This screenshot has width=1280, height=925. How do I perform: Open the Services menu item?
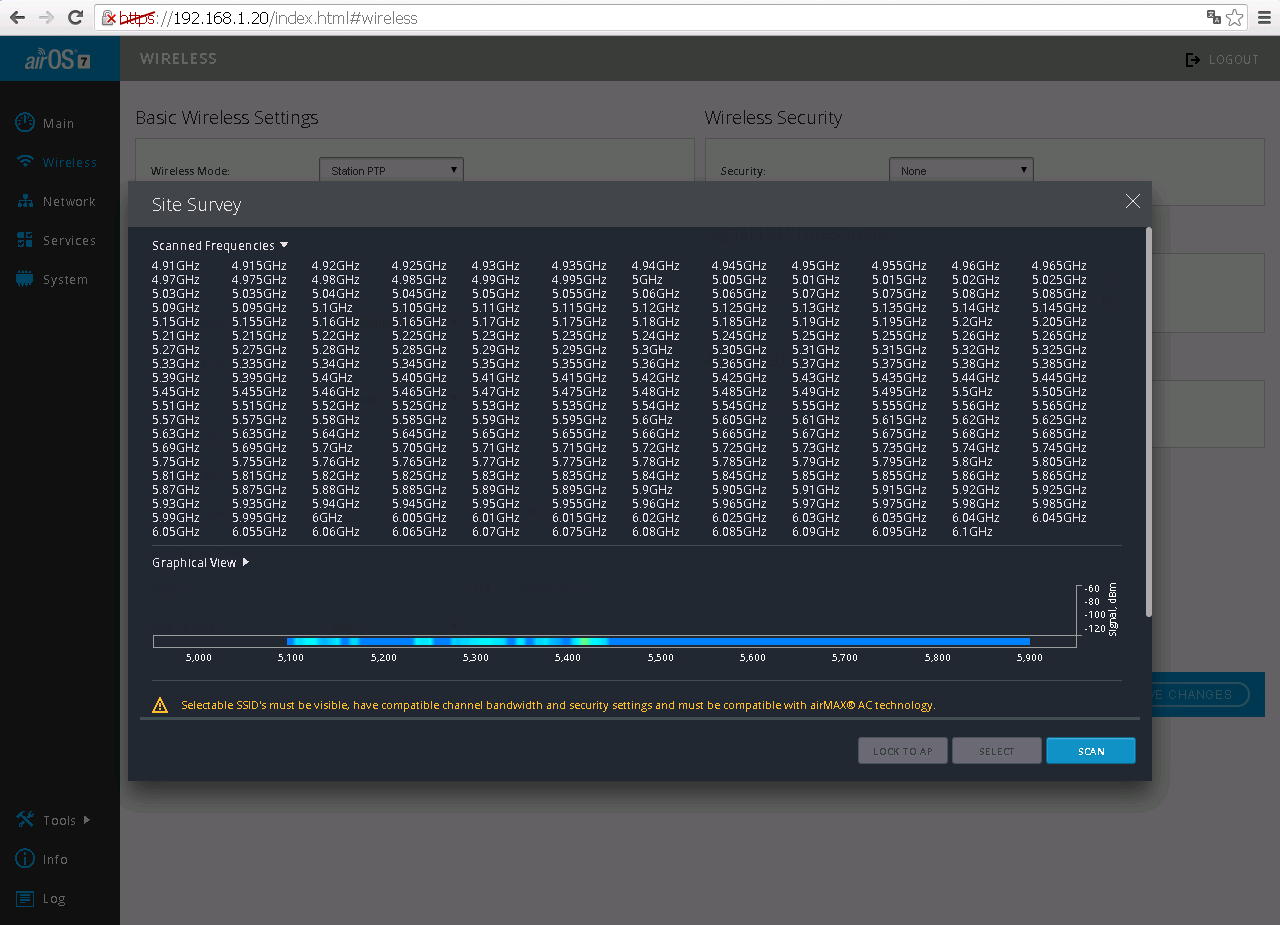[69, 240]
